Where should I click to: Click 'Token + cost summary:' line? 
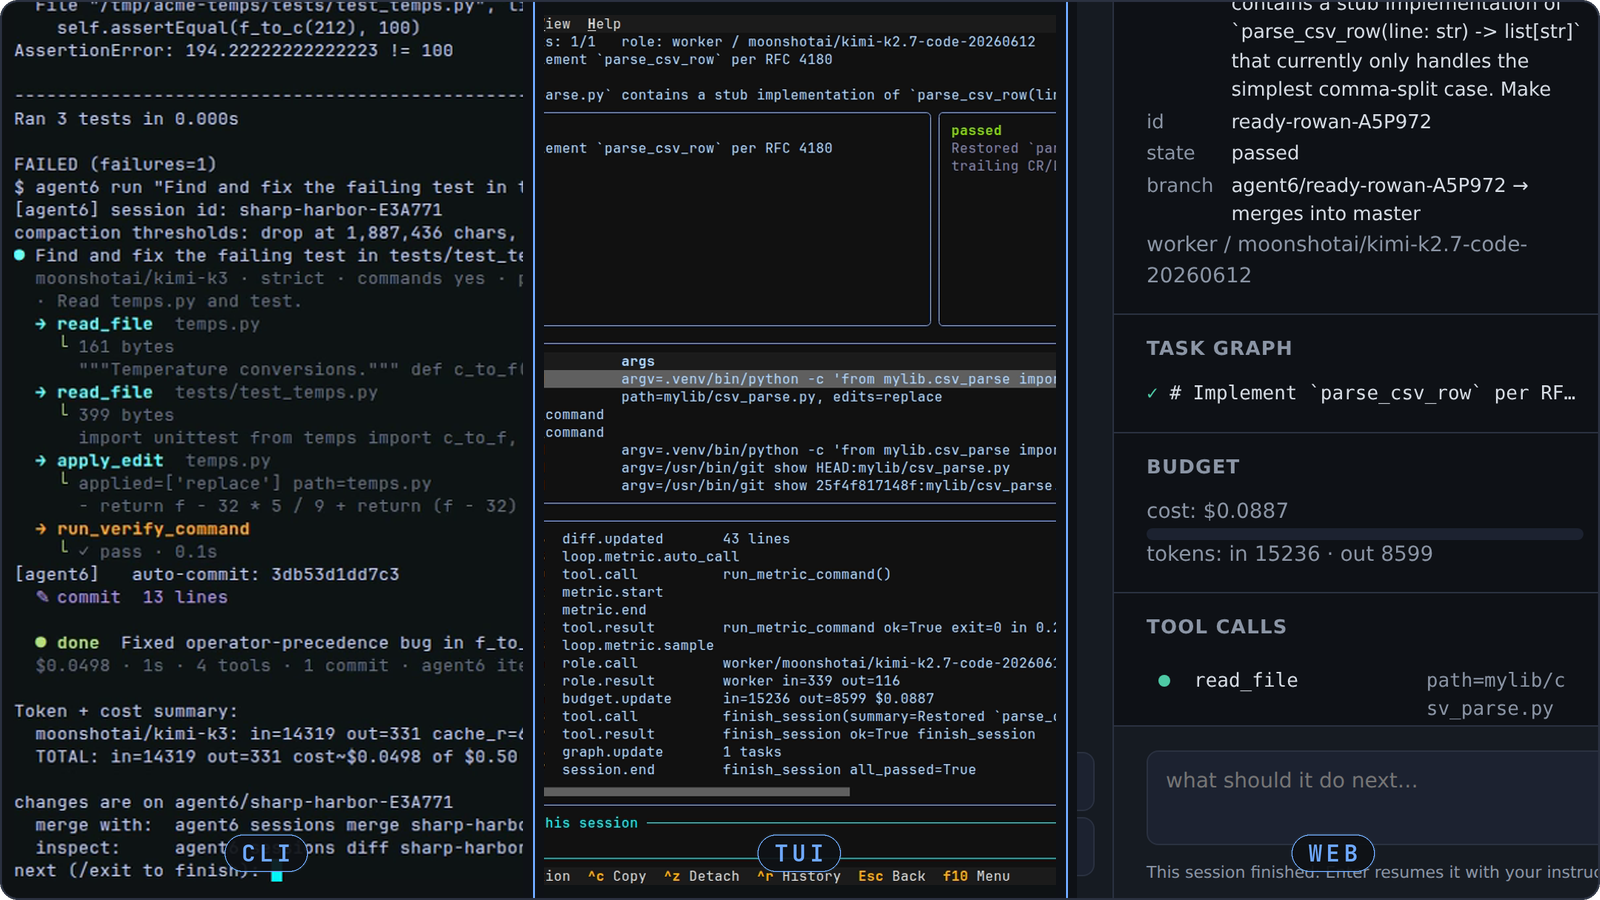pos(126,711)
